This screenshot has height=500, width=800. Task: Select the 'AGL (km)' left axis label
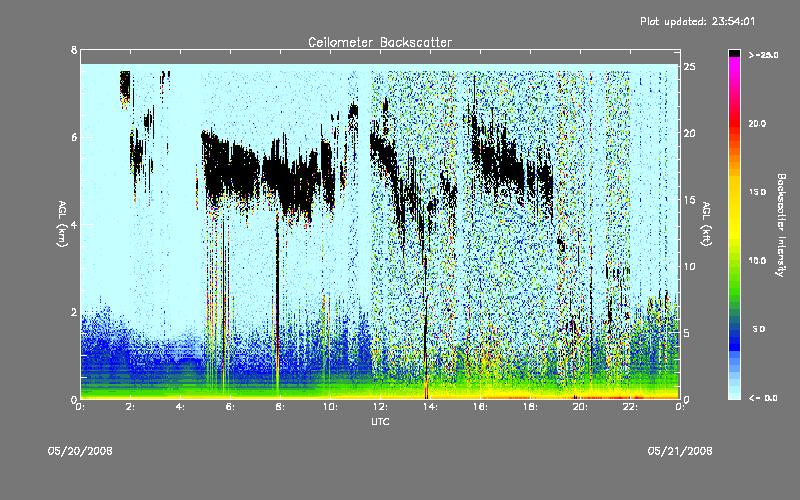[62, 224]
